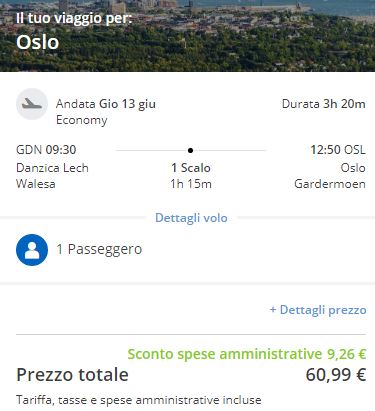This screenshot has width=375, height=411.
Task: Open the Dettagli volo link
Action: coord(191,218)
